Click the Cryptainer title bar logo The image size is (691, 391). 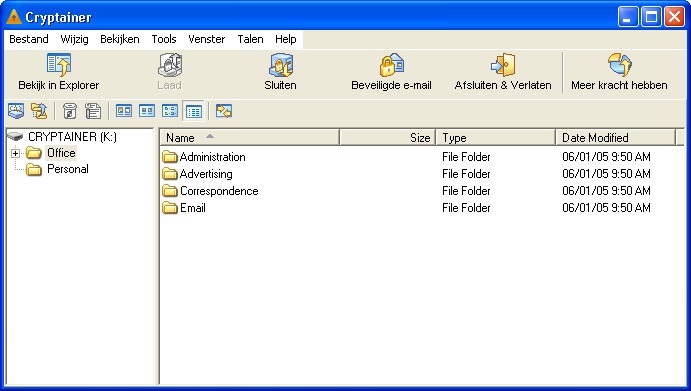pos(14,17)
